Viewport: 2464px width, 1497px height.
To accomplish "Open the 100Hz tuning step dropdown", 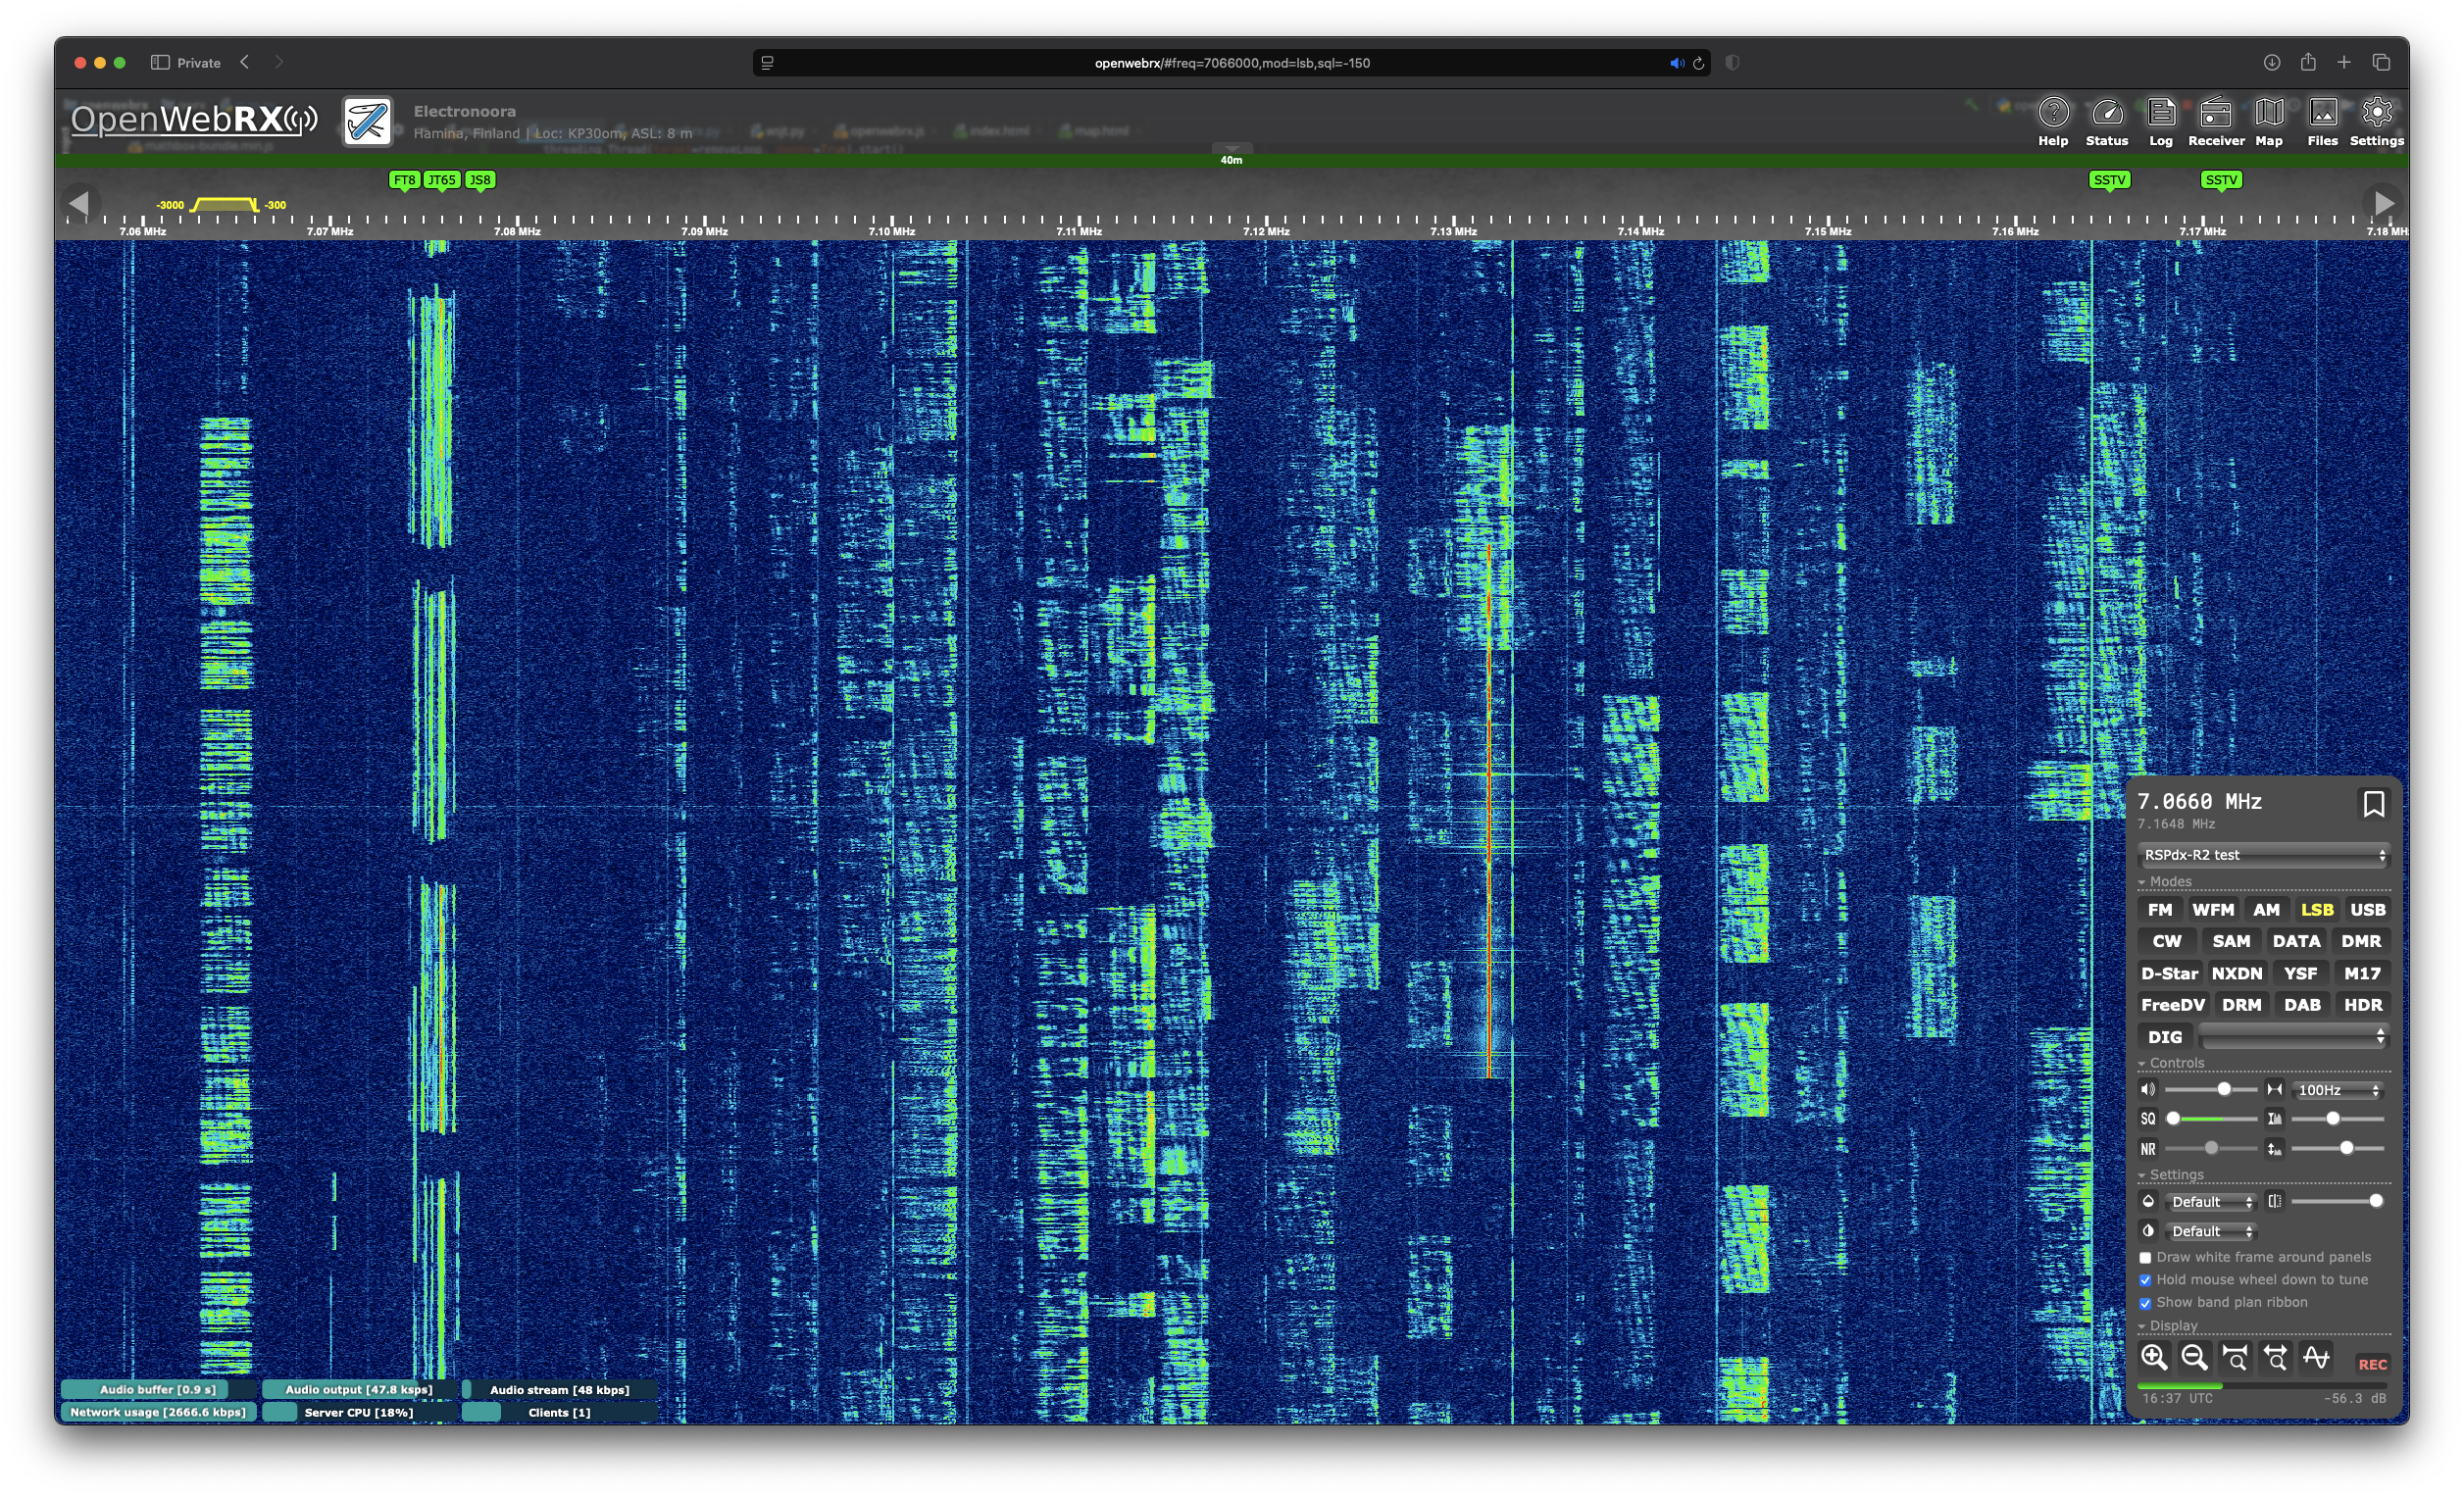I will [x=2337, y=1090].
